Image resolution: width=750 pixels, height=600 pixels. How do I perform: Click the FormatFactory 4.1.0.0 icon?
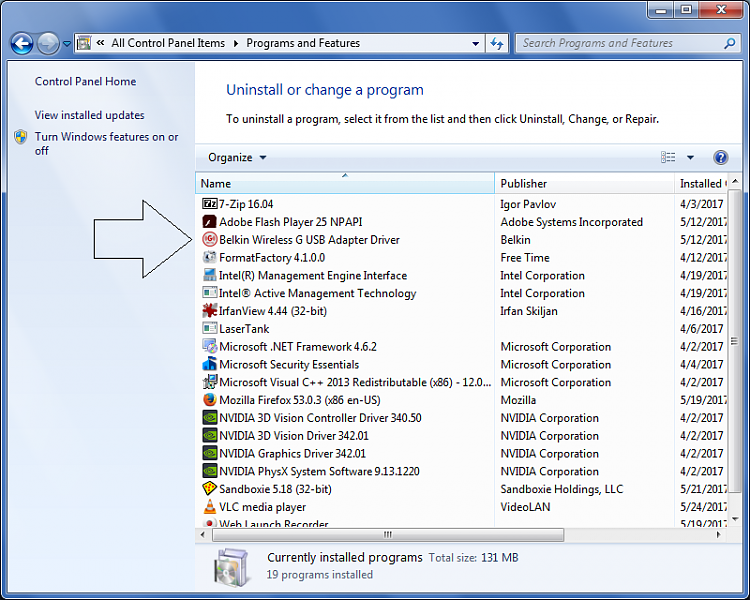210,257
